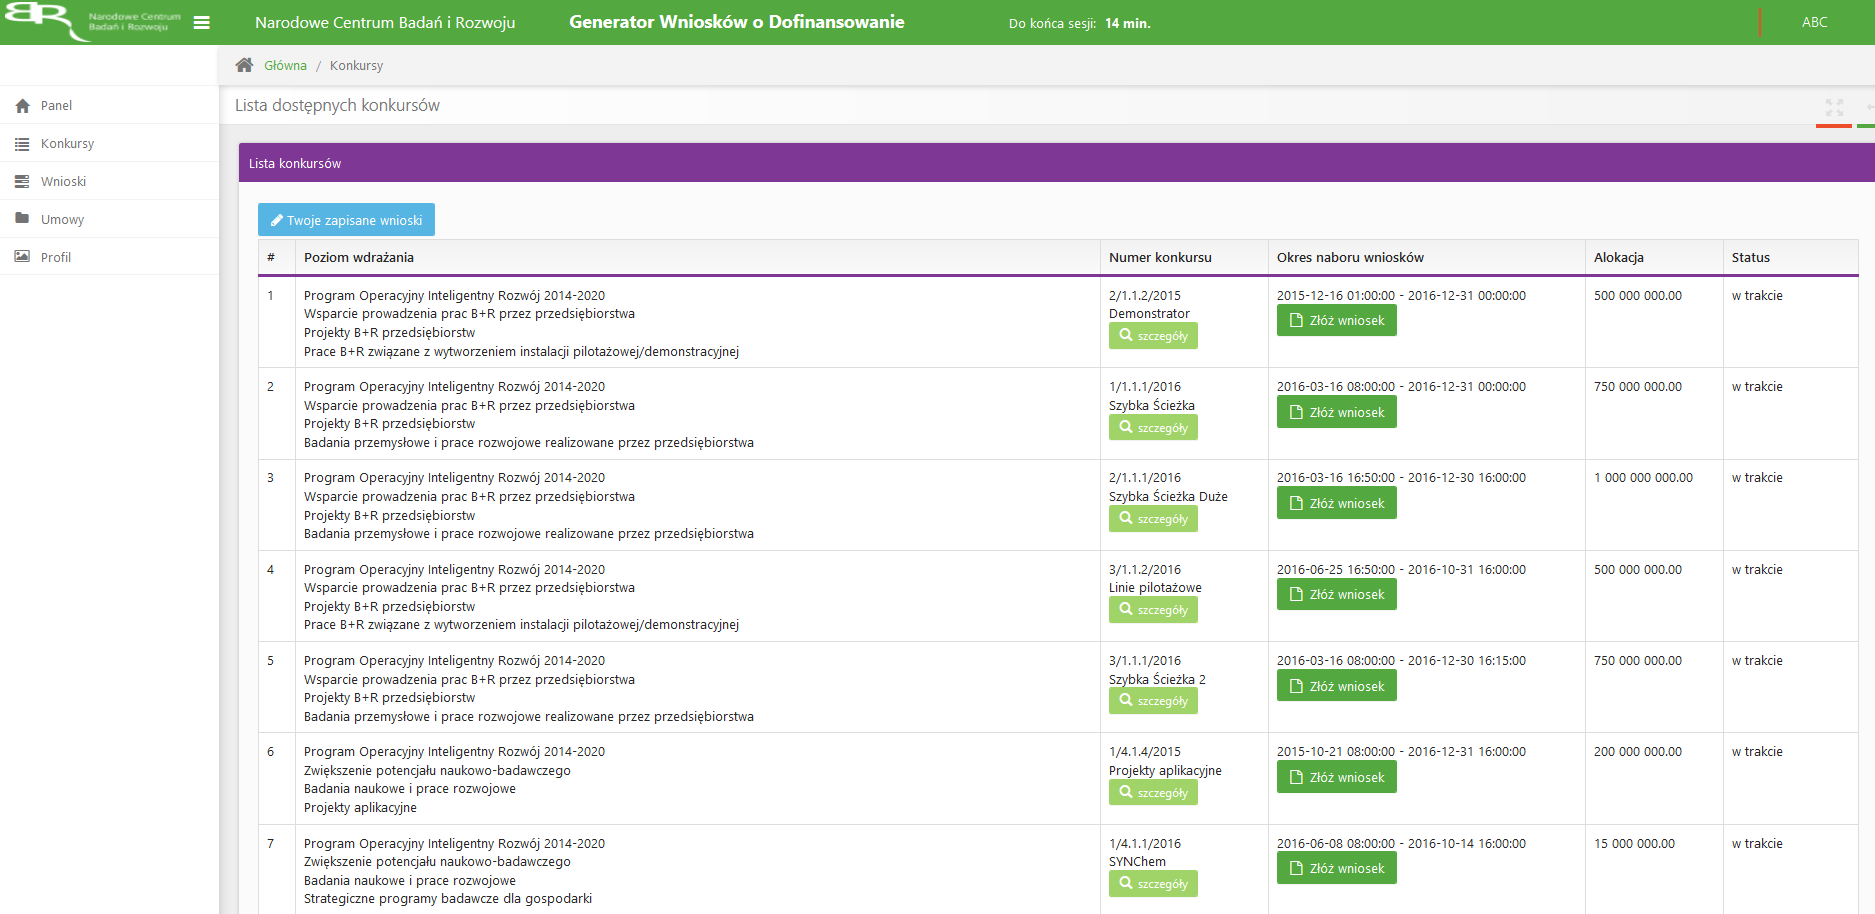1875x914 pixels.
Task: Click Złóż wniosek for SYNChem contest
Action: [x=1337, y=868]
